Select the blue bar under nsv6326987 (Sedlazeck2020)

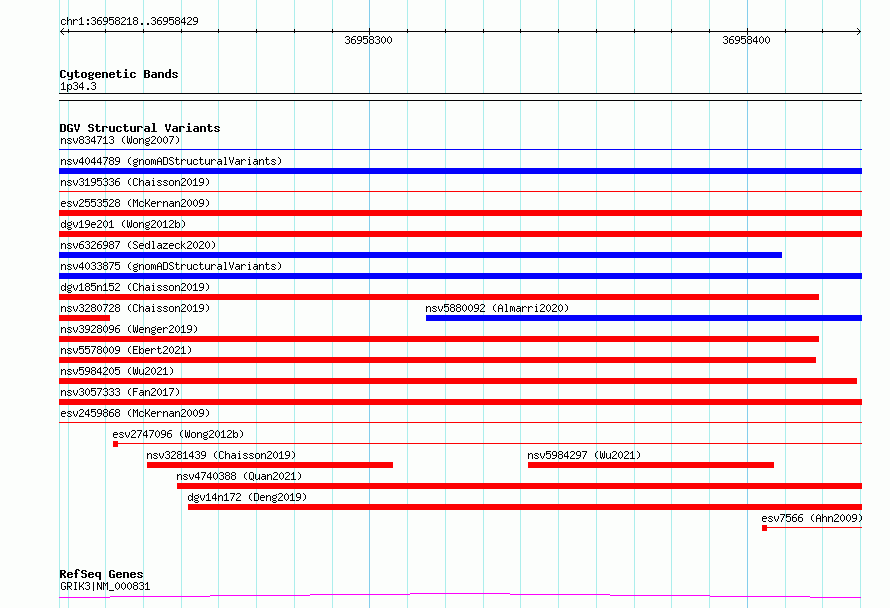point(421,255)
